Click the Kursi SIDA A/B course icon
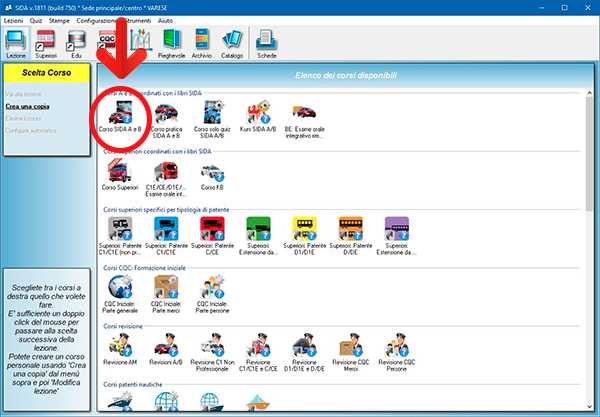This screenshot has height=417, width=600. coord(262,114)
